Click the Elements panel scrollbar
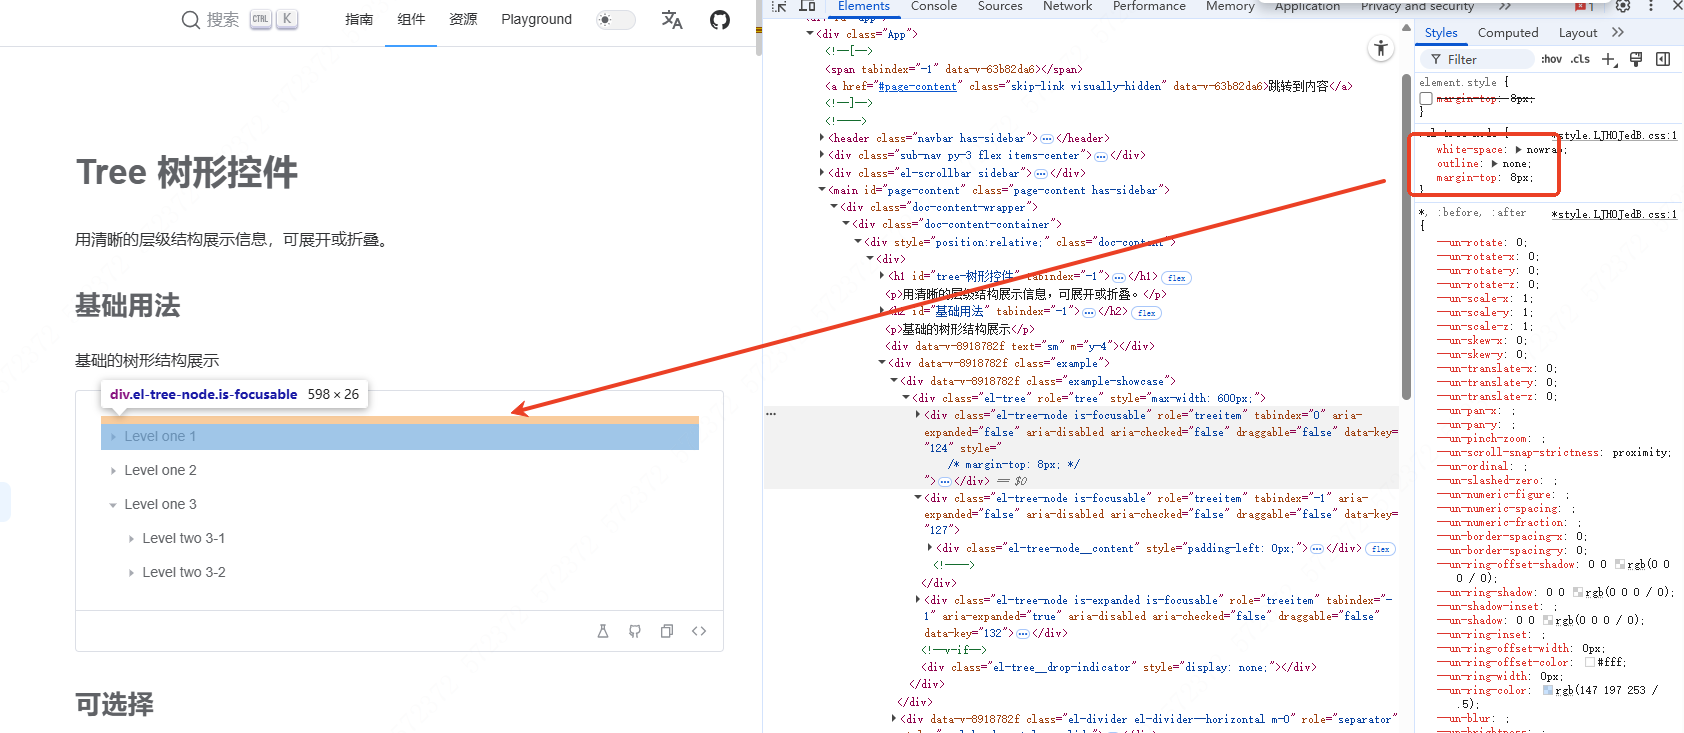 pyautogui.click(x=1407, y=235)
